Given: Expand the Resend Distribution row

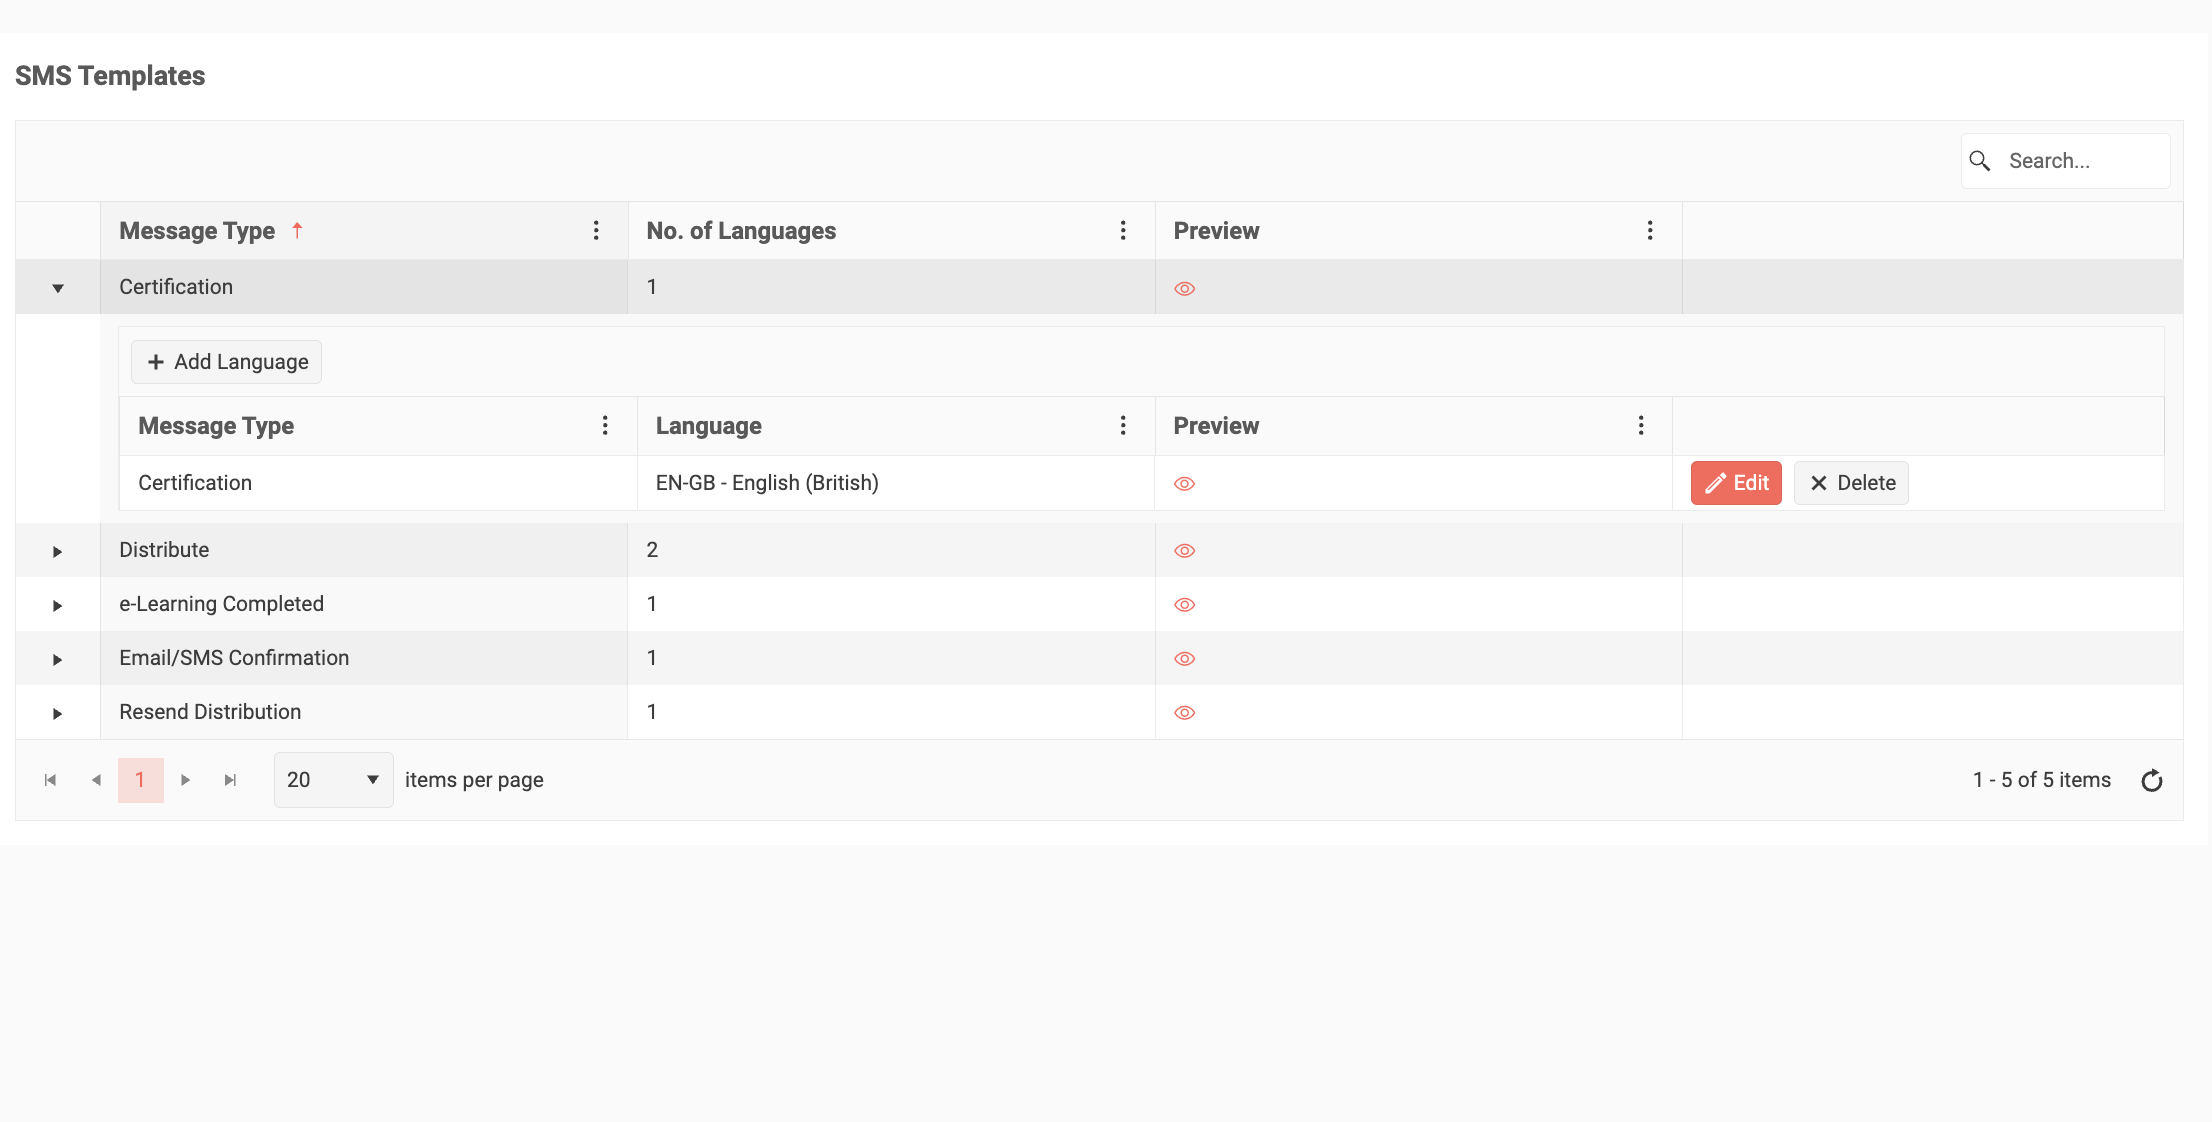Looking at the screenshot, I should (x=58, y=713).
